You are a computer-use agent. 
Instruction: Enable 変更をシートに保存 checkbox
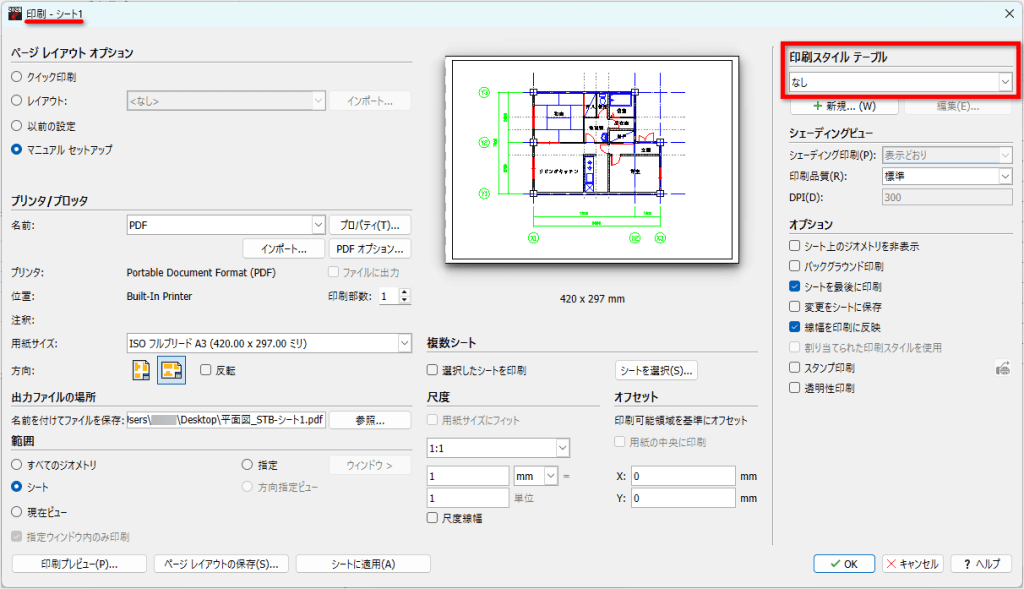(x=795, y=306)
